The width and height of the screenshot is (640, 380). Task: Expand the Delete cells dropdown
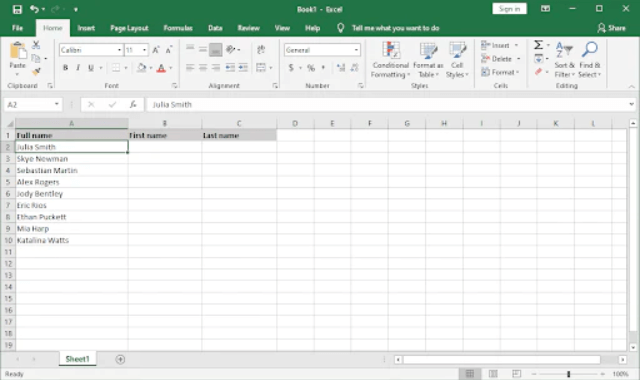coord(518,59)
